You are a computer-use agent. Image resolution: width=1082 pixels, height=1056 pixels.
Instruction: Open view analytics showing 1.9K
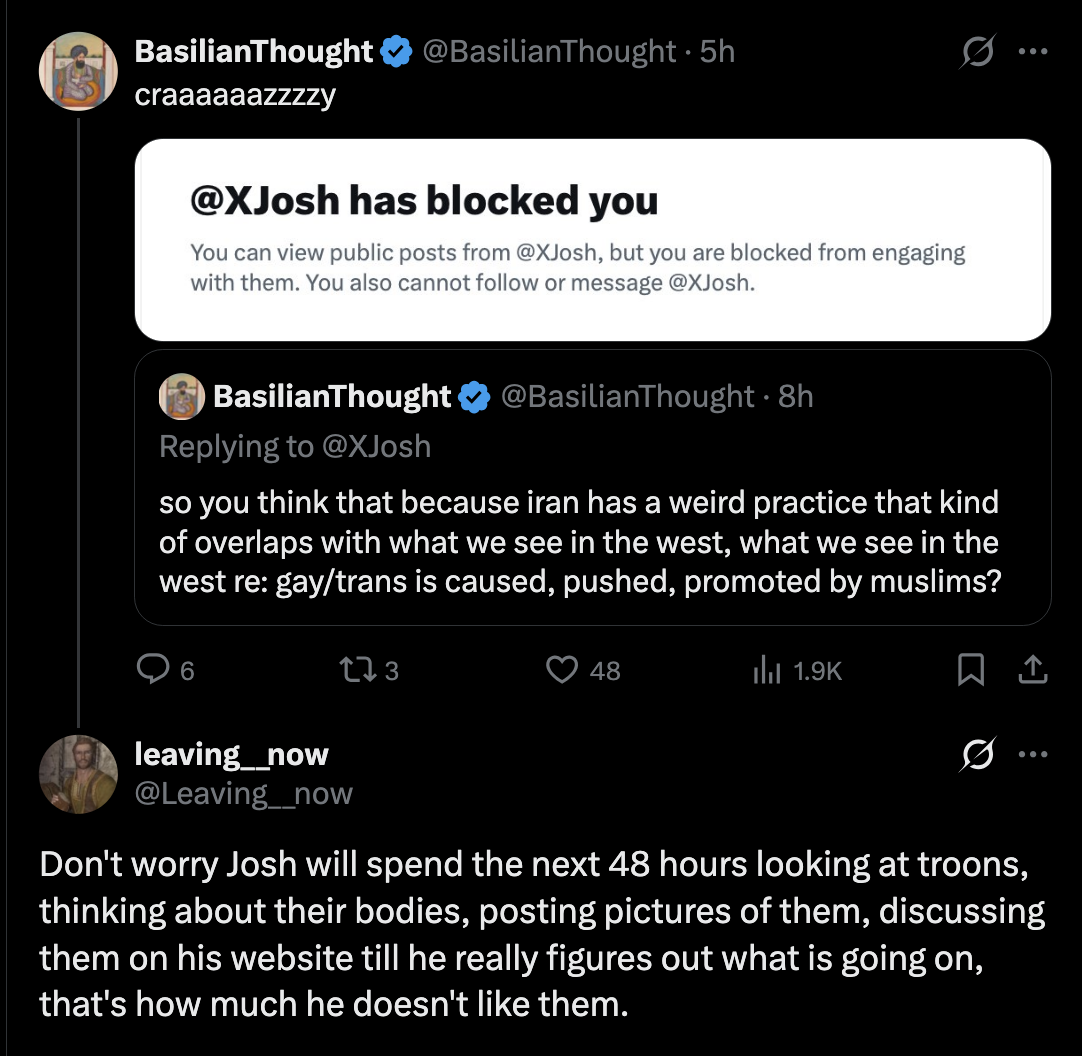pyautogui.click(x=797, y=670)
